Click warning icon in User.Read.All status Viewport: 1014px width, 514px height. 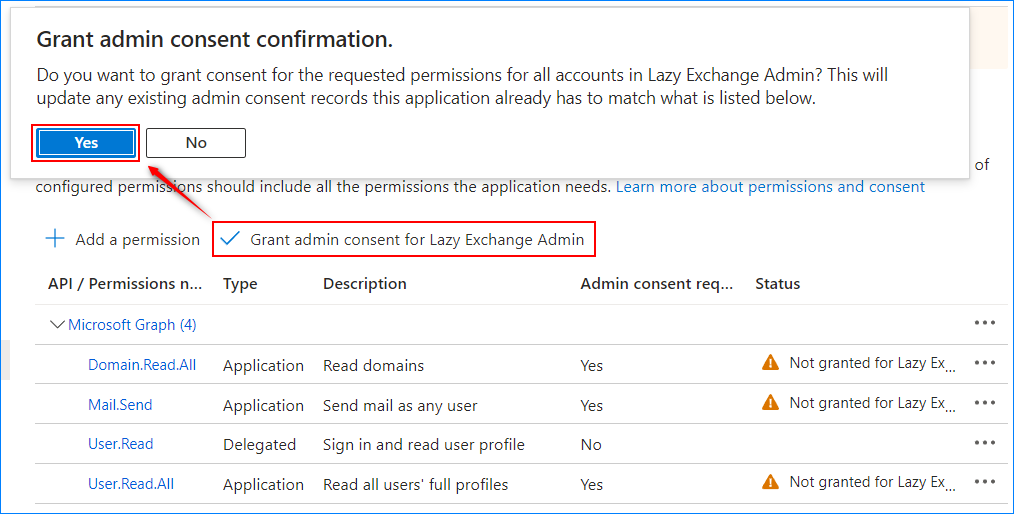[770, 482]
